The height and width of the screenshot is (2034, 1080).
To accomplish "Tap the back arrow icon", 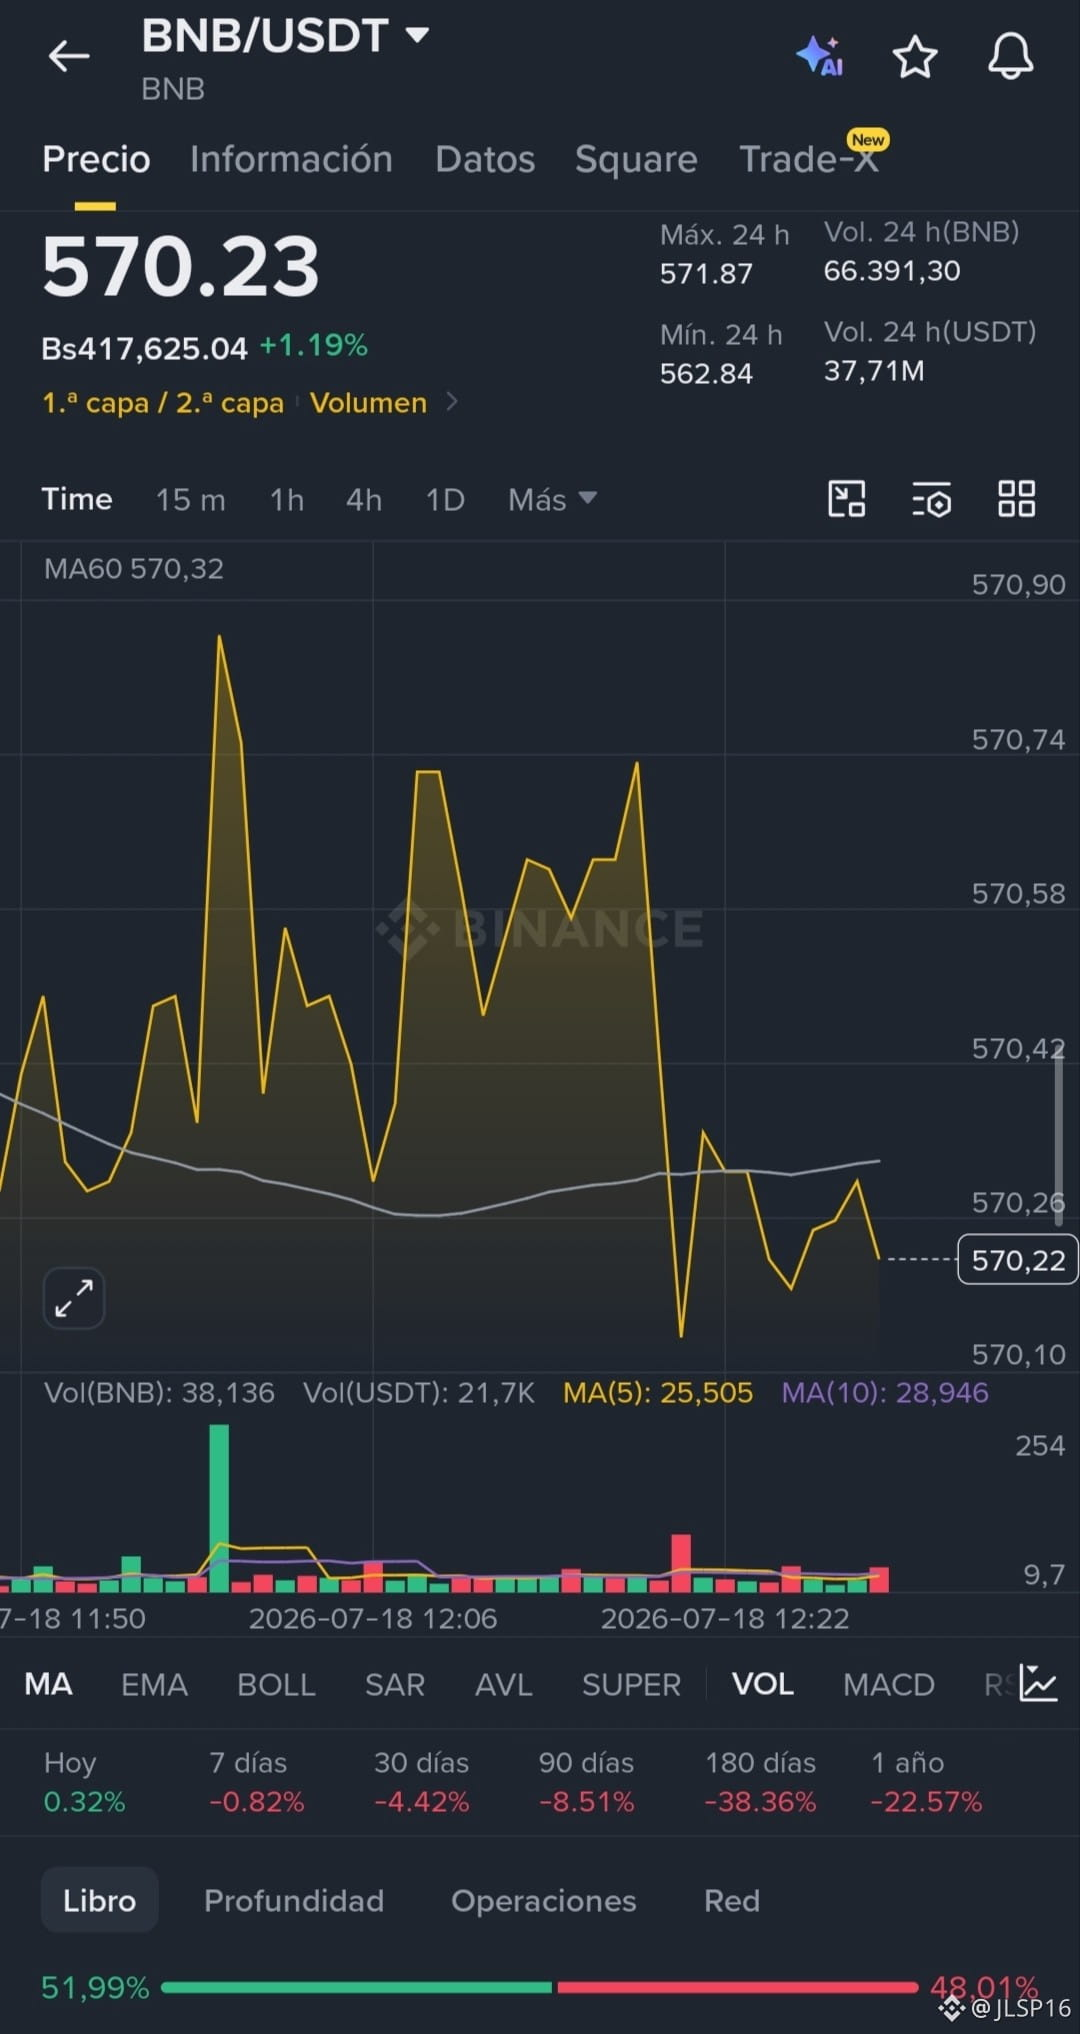I will coord(69,56).
